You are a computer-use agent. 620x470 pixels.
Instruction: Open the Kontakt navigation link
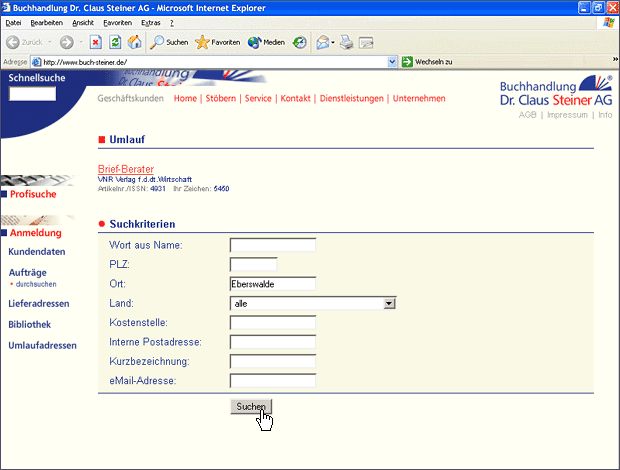[x=295, y=98]
